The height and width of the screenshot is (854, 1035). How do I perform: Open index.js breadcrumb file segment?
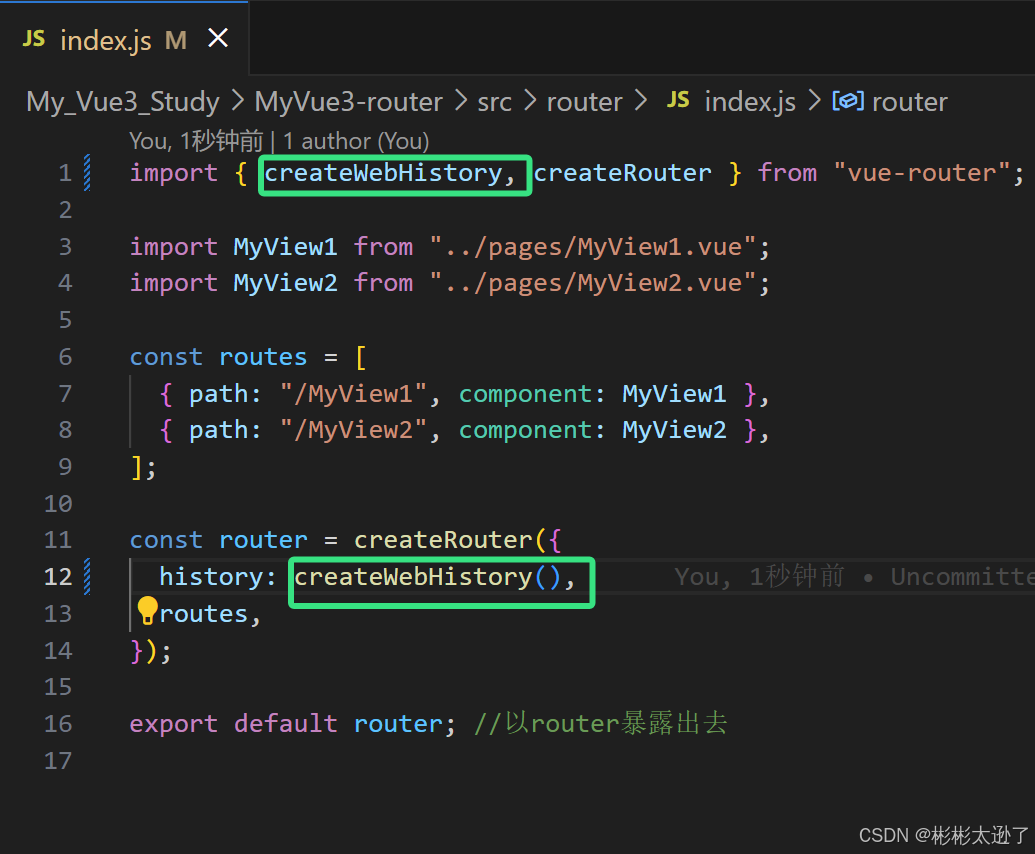750,102
